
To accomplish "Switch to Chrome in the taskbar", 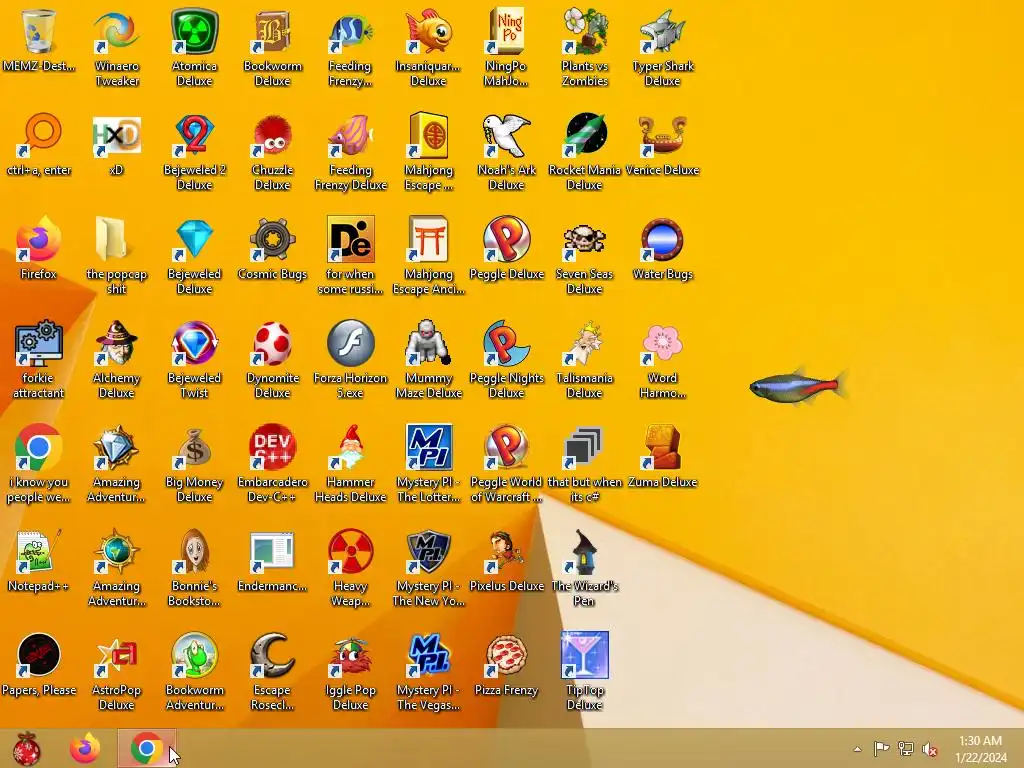I will tap(146, 748).
